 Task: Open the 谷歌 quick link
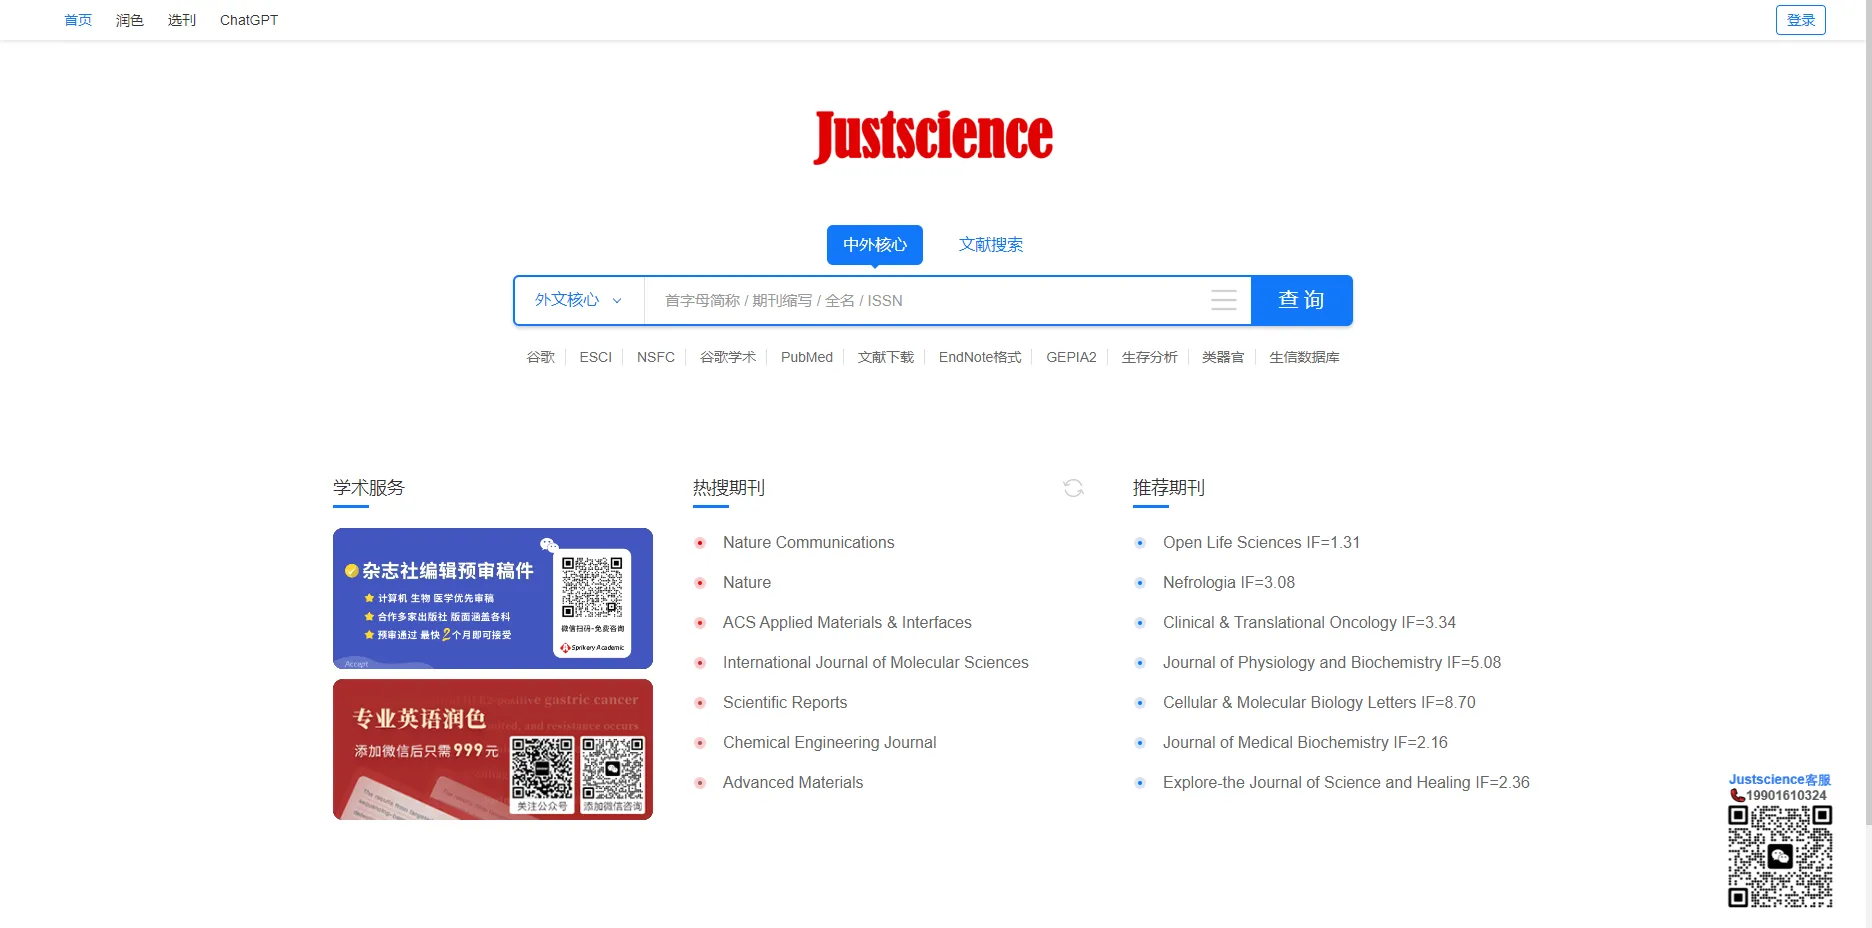point(541,357)
